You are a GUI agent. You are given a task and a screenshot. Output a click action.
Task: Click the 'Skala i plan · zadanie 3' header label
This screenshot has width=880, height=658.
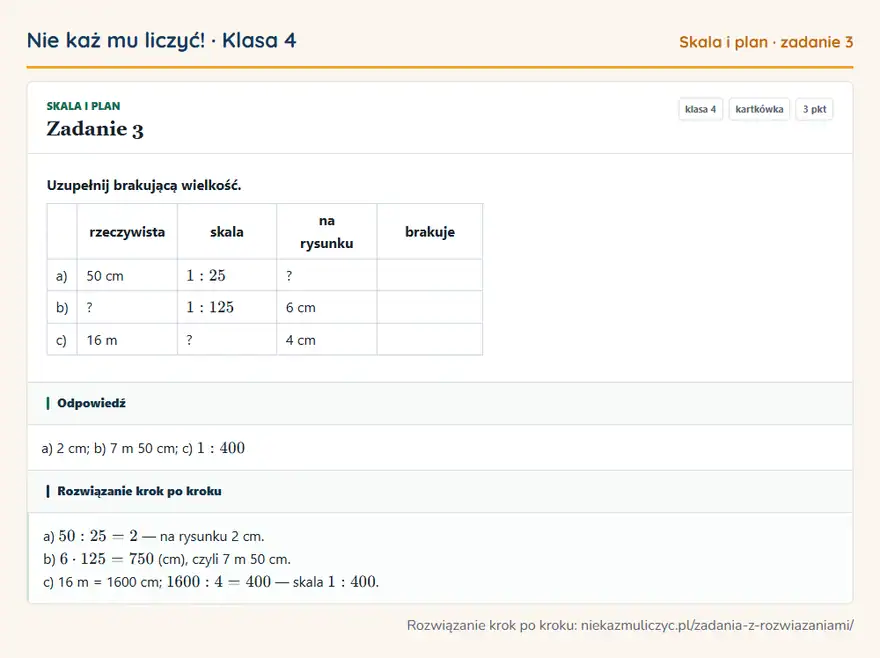(x=766, y=42)
